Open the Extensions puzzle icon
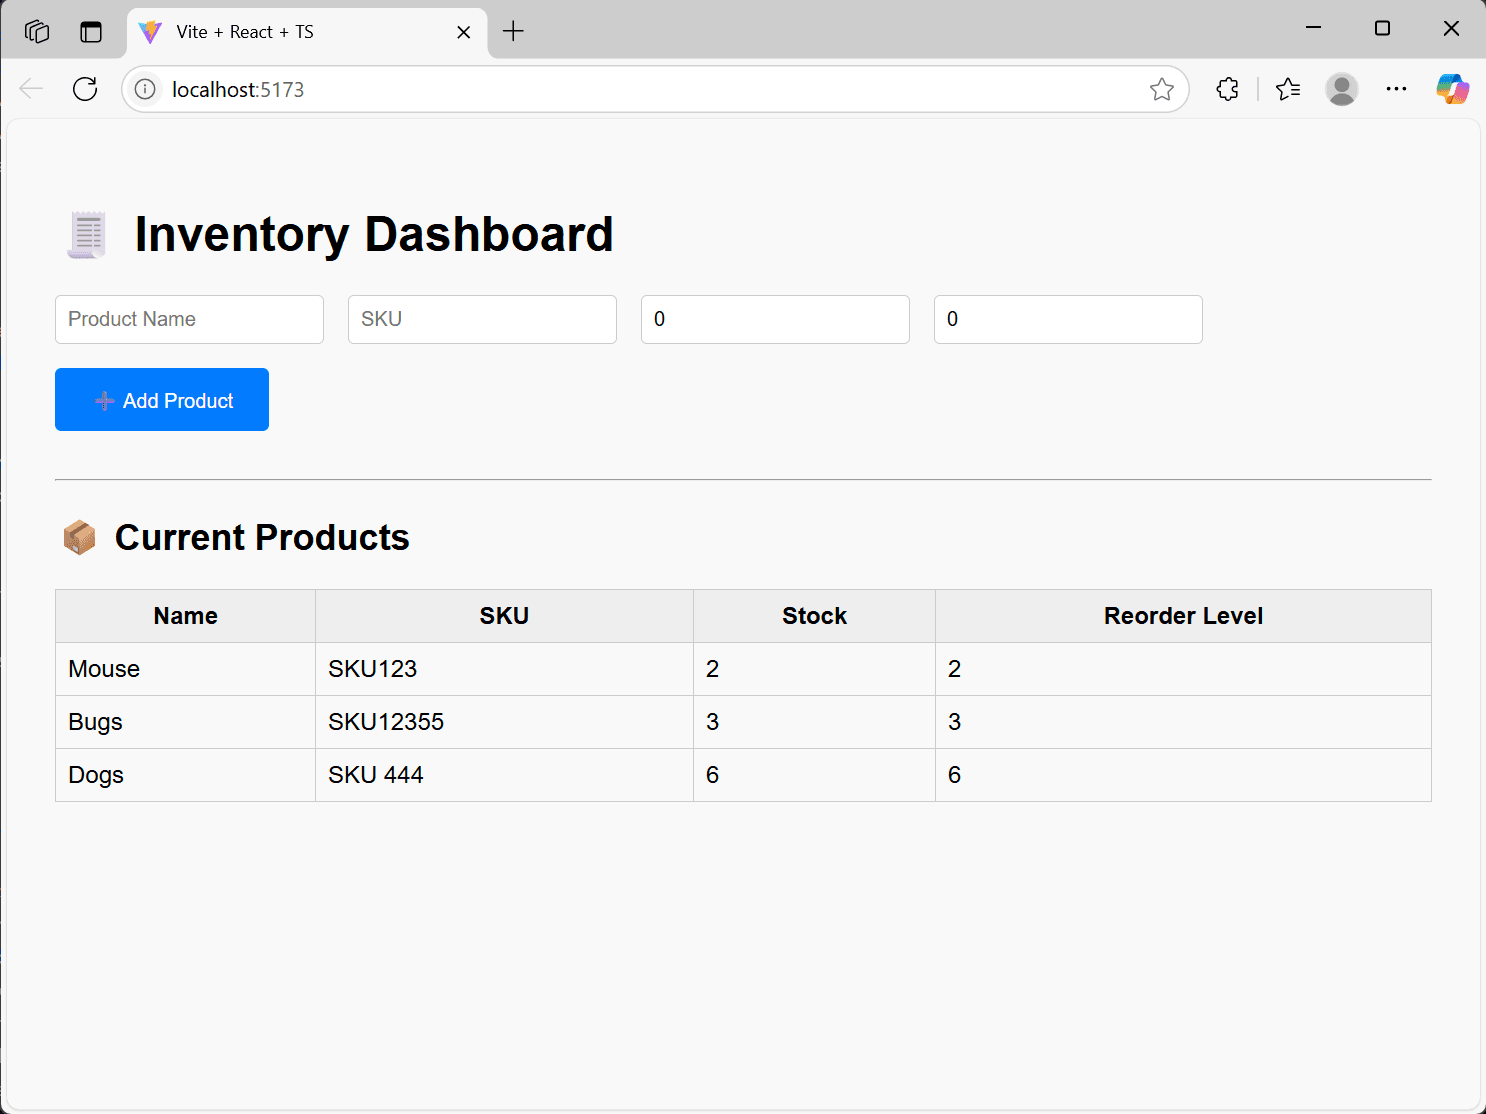Viewport: 1486px width, 1114px height. click(1227, 89)
